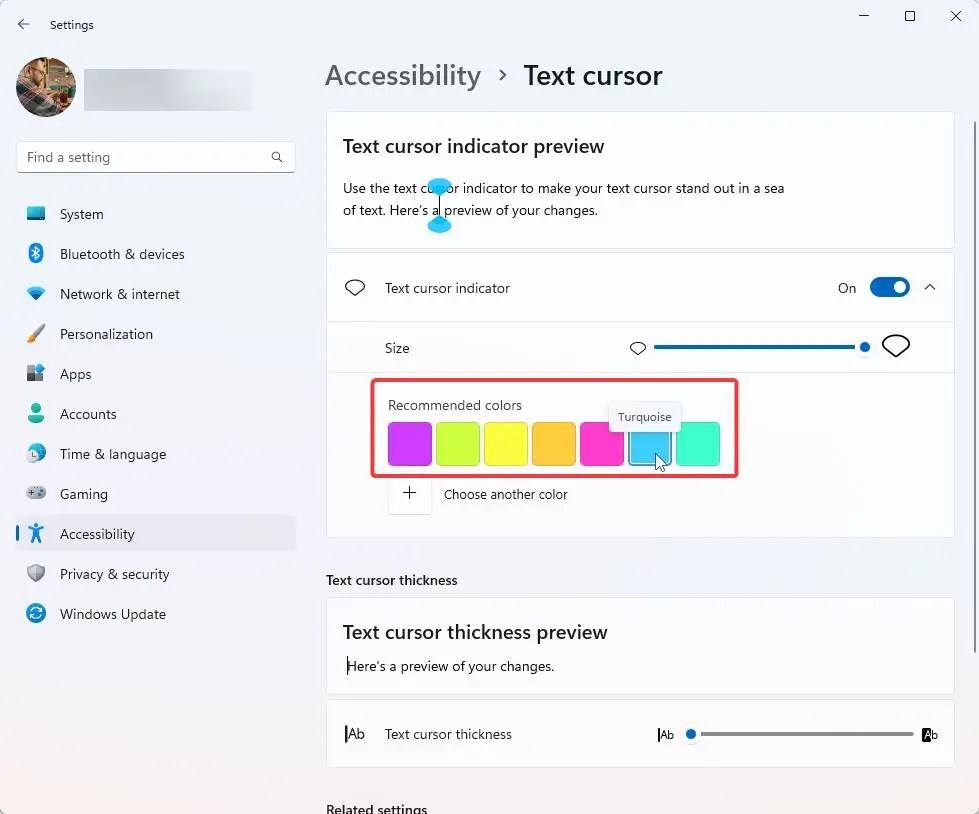Screen dimensions: 979x814
Task: Open Network & internet Wi-Fi icon
Action: 36,293
